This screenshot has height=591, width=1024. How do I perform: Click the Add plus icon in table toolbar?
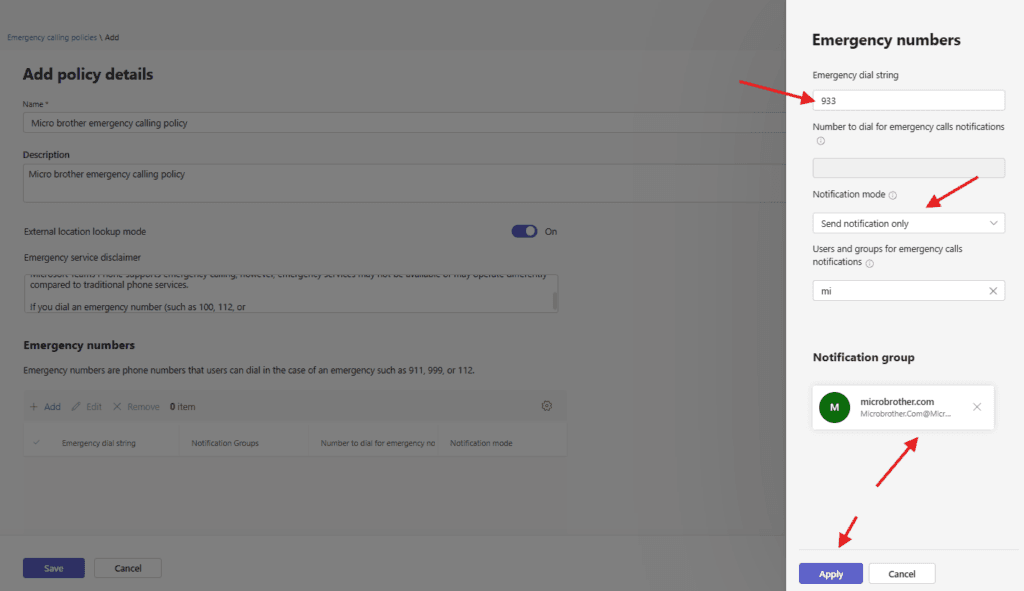click(x=34, y=407)
